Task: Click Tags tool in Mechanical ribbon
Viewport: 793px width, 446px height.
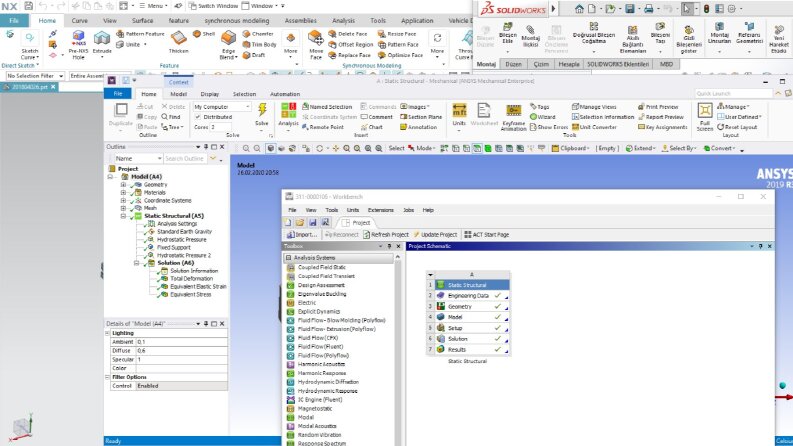Action: pos(539,107)
